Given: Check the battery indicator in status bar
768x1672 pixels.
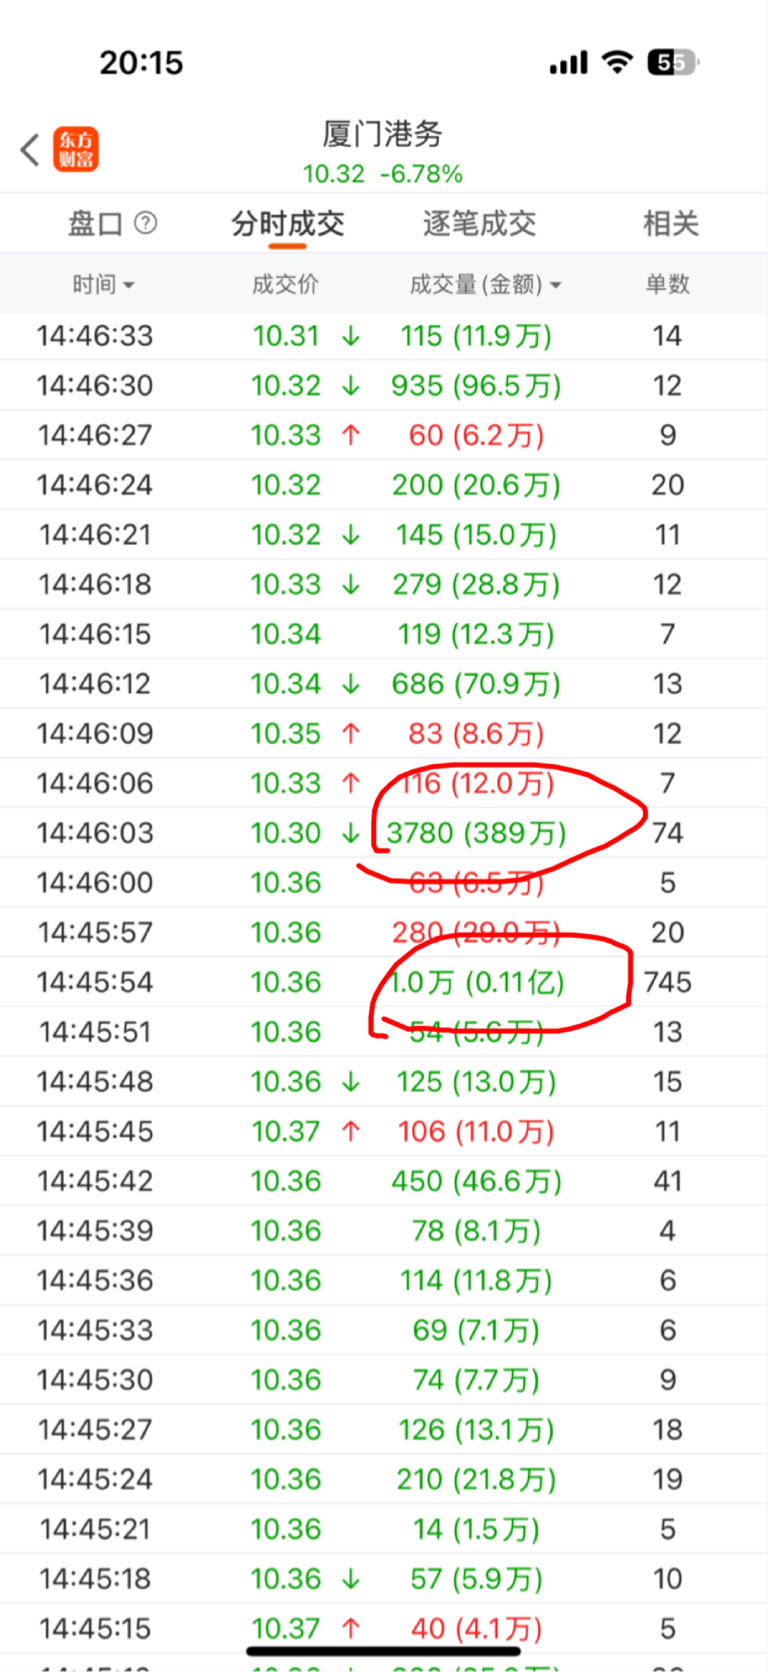Looking at the screenshot, I should coord(674,63).
